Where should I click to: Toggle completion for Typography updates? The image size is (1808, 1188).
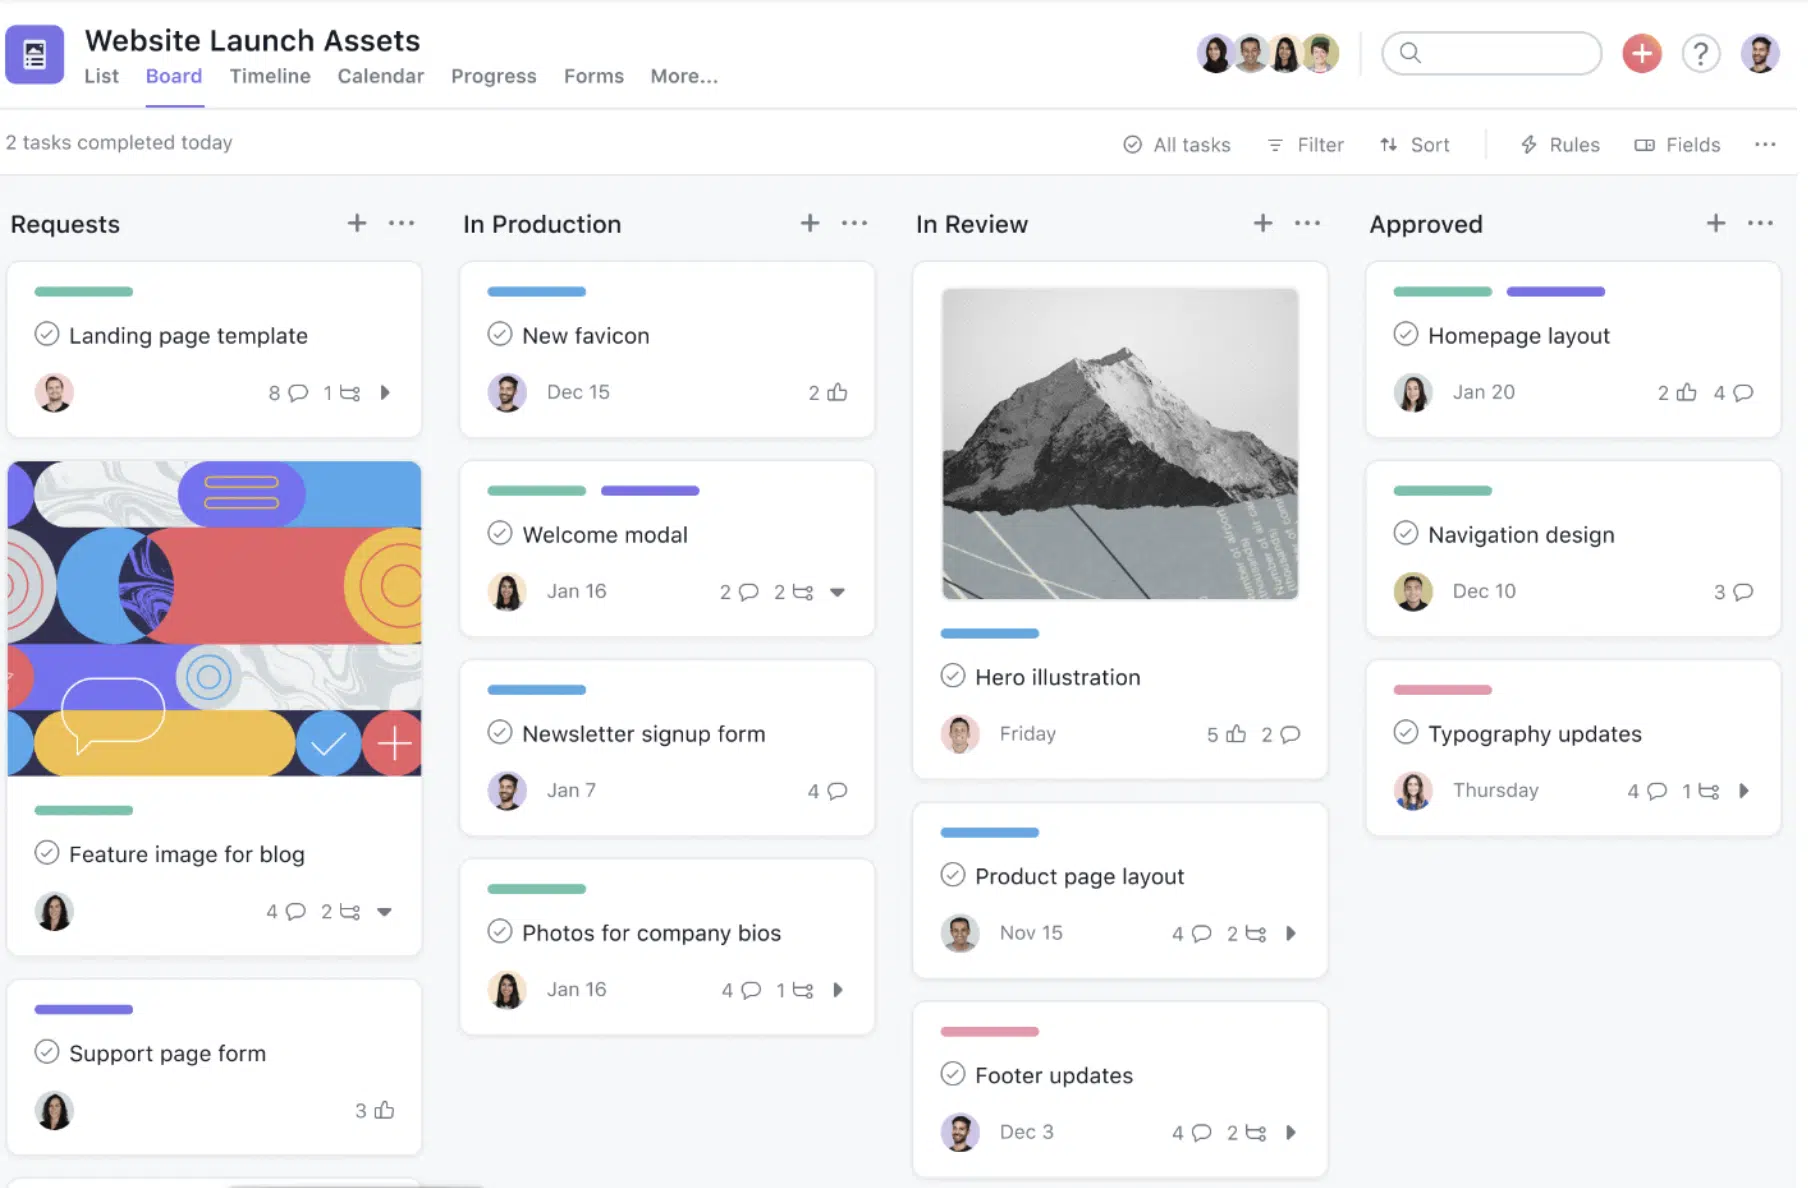click(x=1406, y=732)
